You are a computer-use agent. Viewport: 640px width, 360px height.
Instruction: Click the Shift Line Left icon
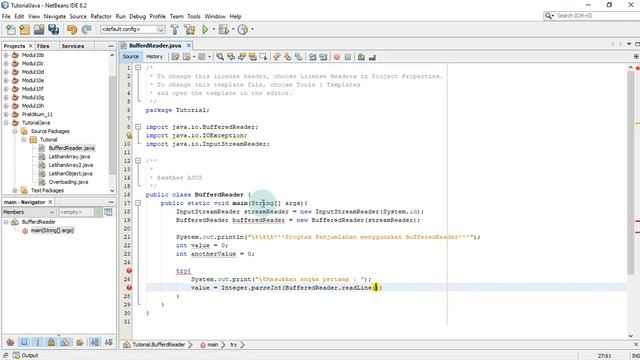pos(313,57)
